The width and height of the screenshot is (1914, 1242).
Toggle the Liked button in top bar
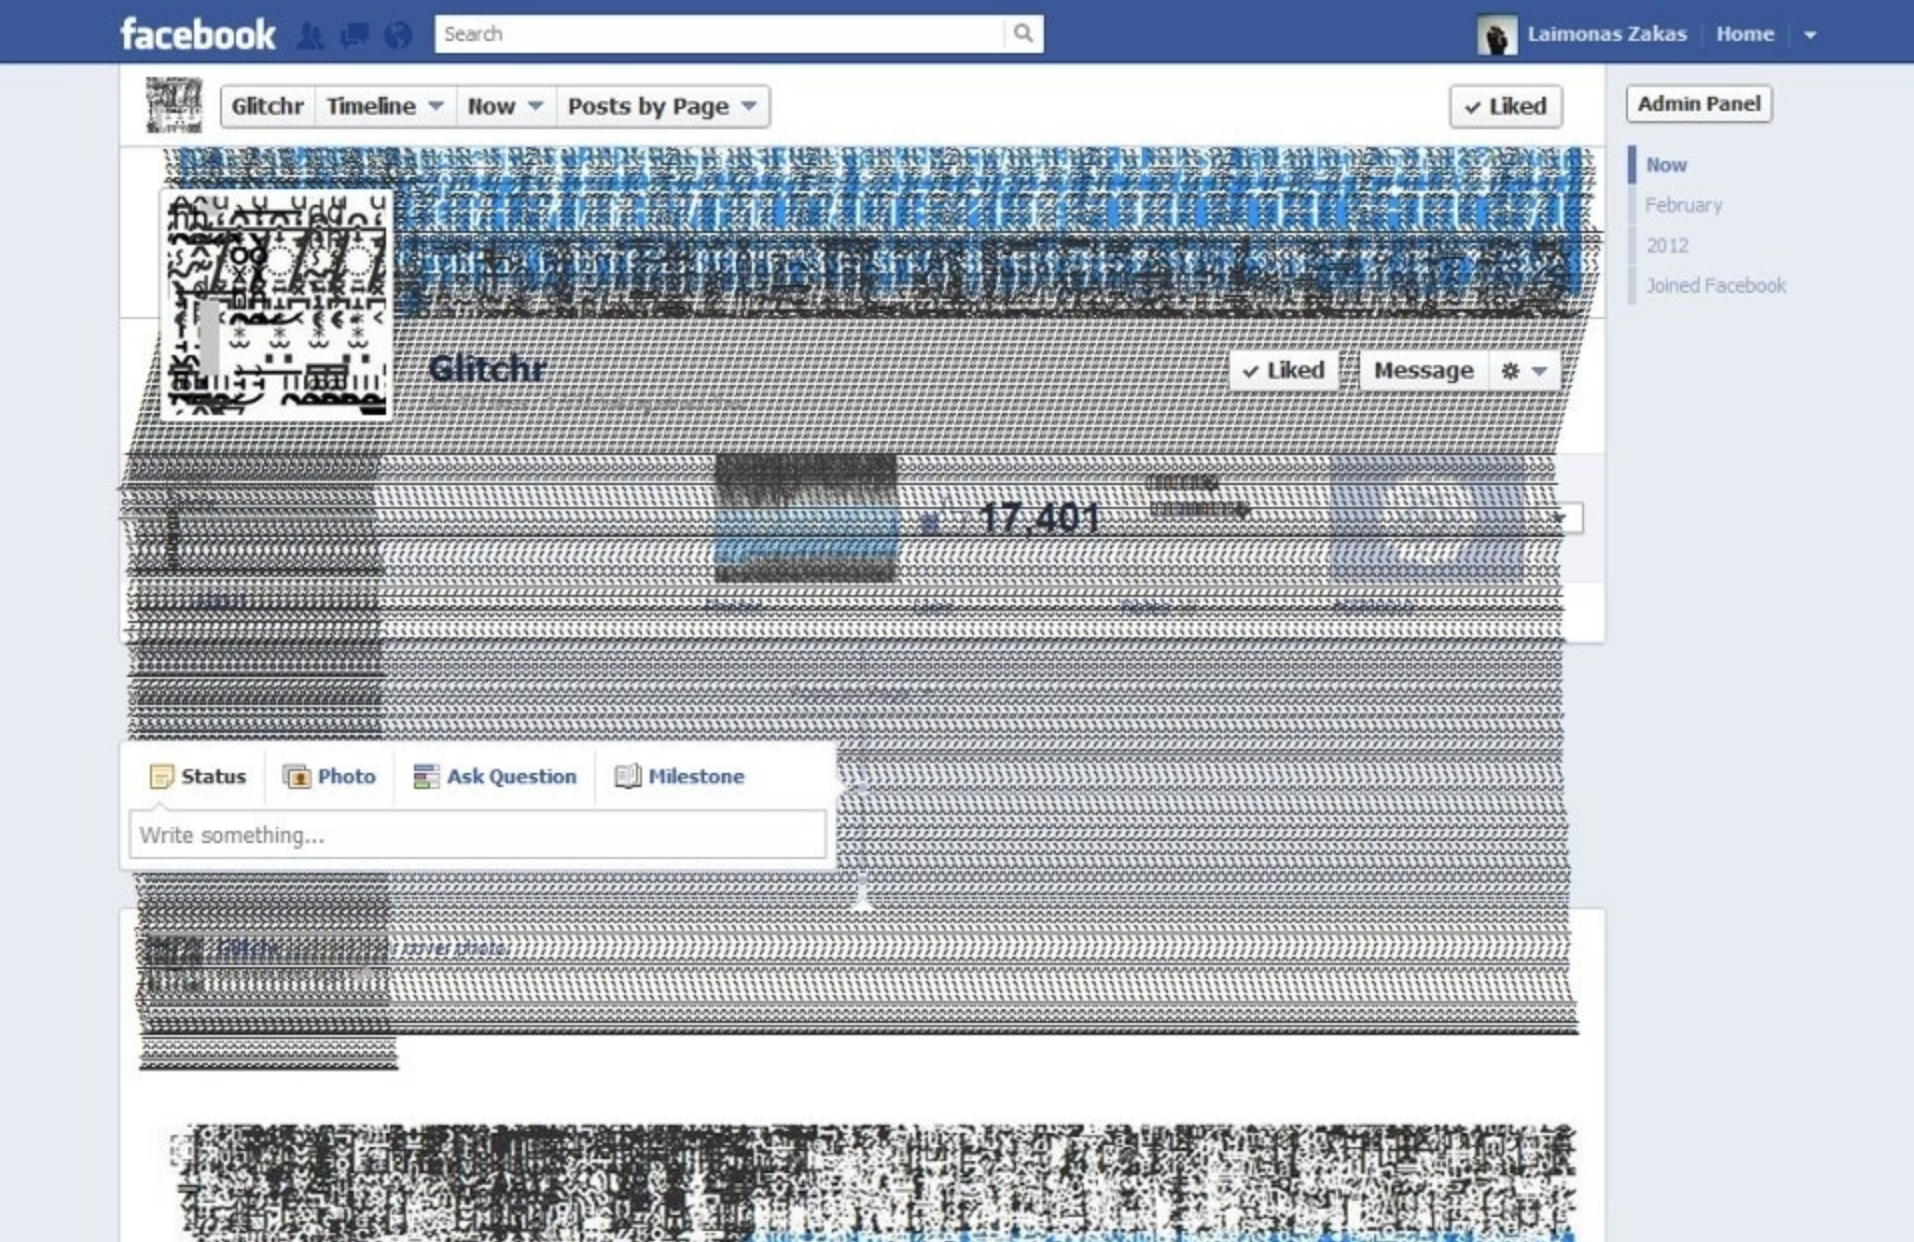(1505, 106)
